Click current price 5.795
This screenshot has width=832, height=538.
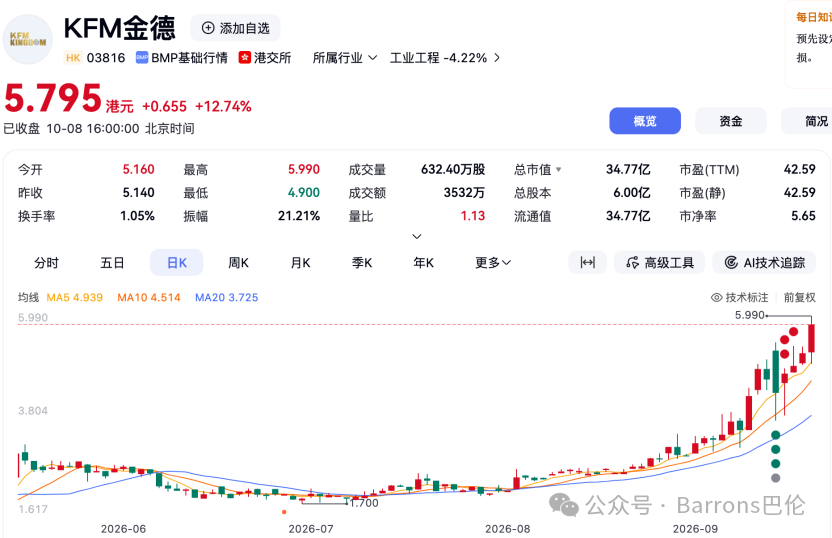[53, 99]
